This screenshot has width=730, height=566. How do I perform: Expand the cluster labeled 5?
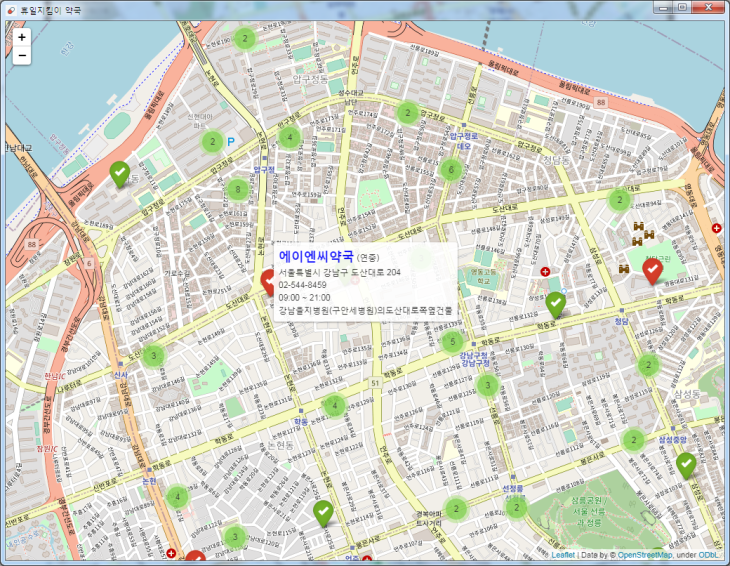pyautogui.click(x=451, y=342)
